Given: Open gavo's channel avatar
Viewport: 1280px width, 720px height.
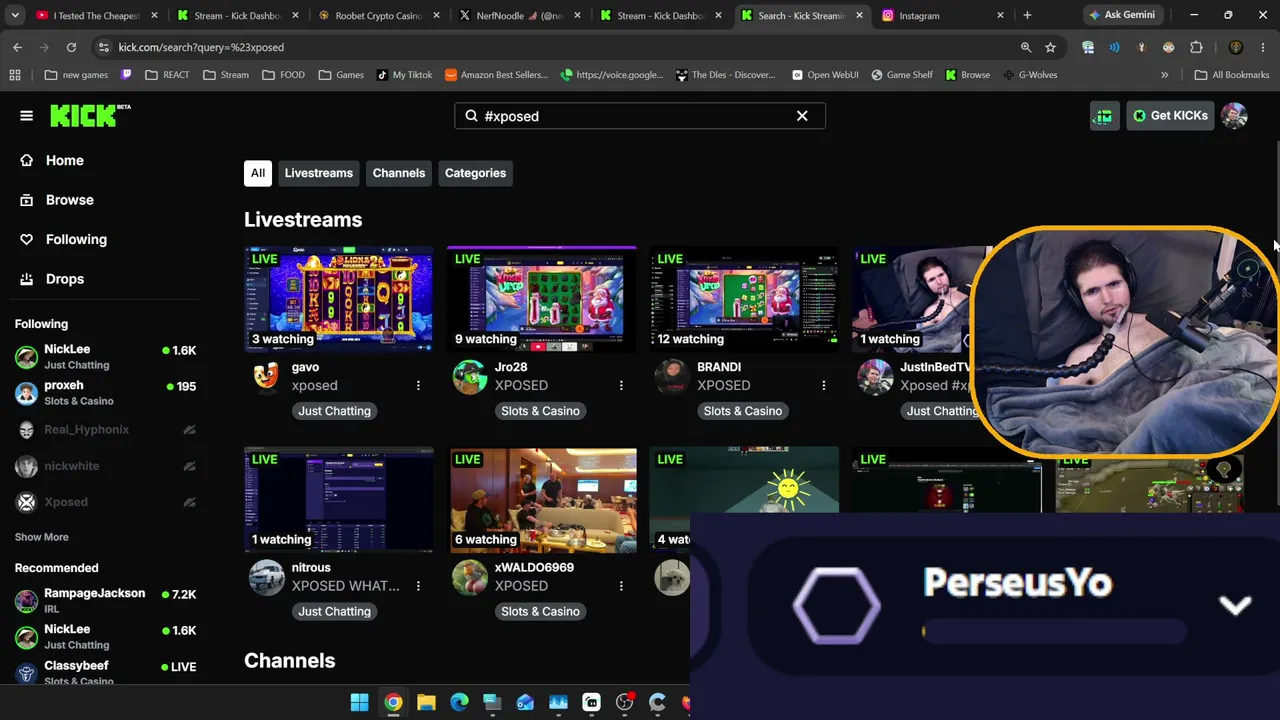Looking at the screenshot, I should pos(266,376).
